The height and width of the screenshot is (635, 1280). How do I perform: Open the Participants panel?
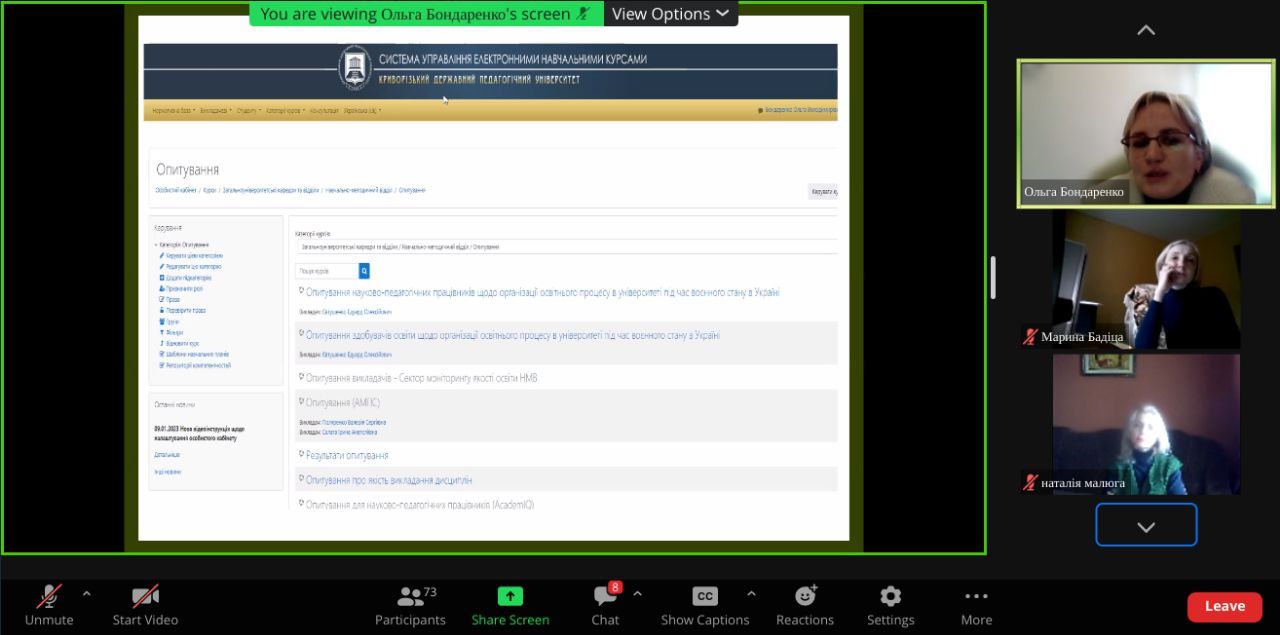click(410, 597)
